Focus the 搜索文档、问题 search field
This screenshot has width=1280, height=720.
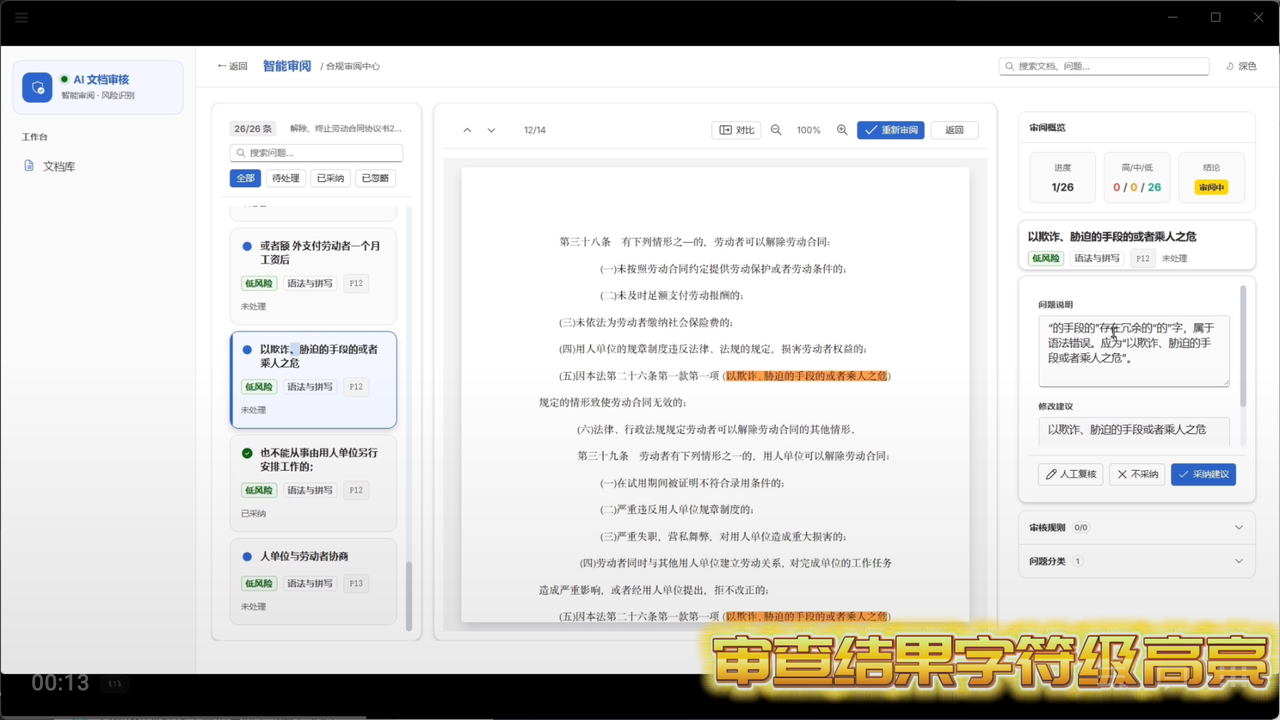pyautogui.click(x=1104, y=66)
